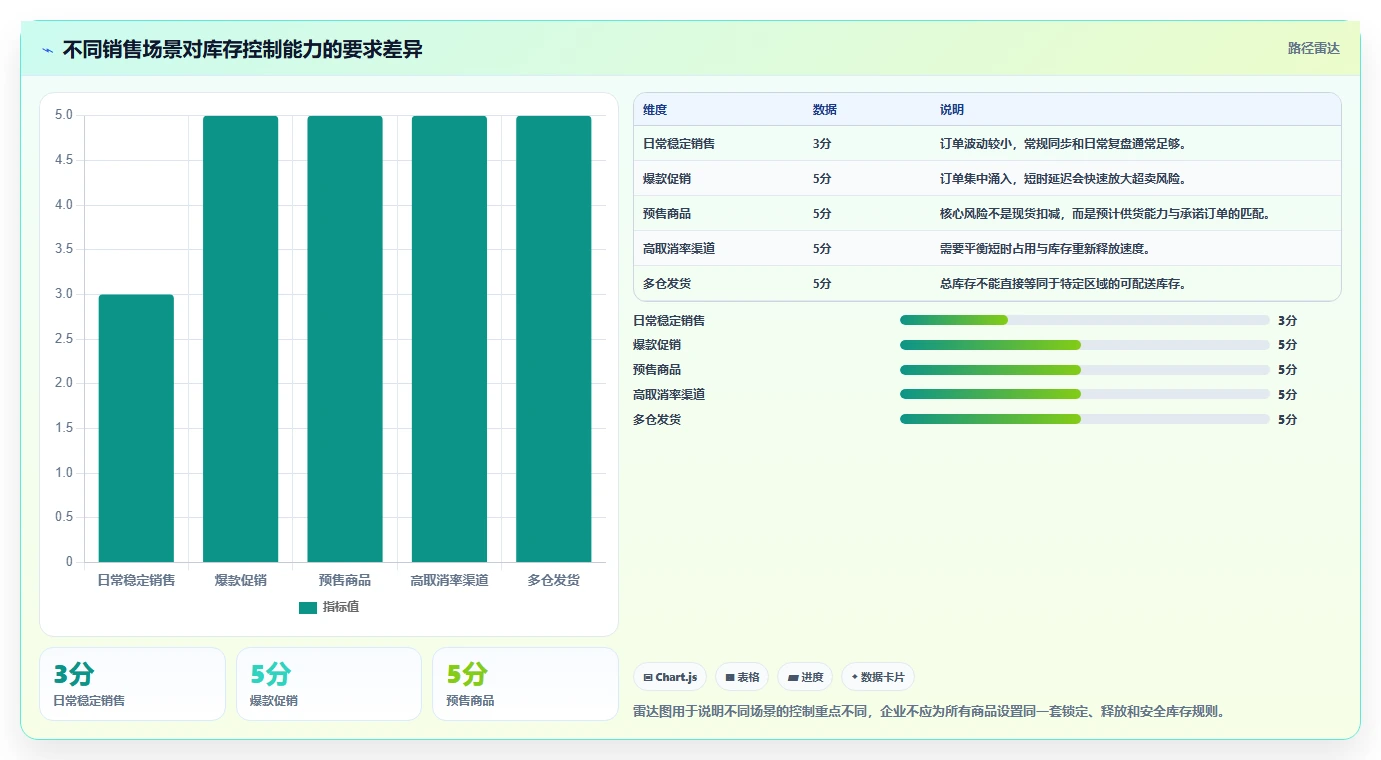The width and height of the screenshot is (1381, 760).
Task: Click the 3分 label beside the progress bar
Action: (1287, 321)
